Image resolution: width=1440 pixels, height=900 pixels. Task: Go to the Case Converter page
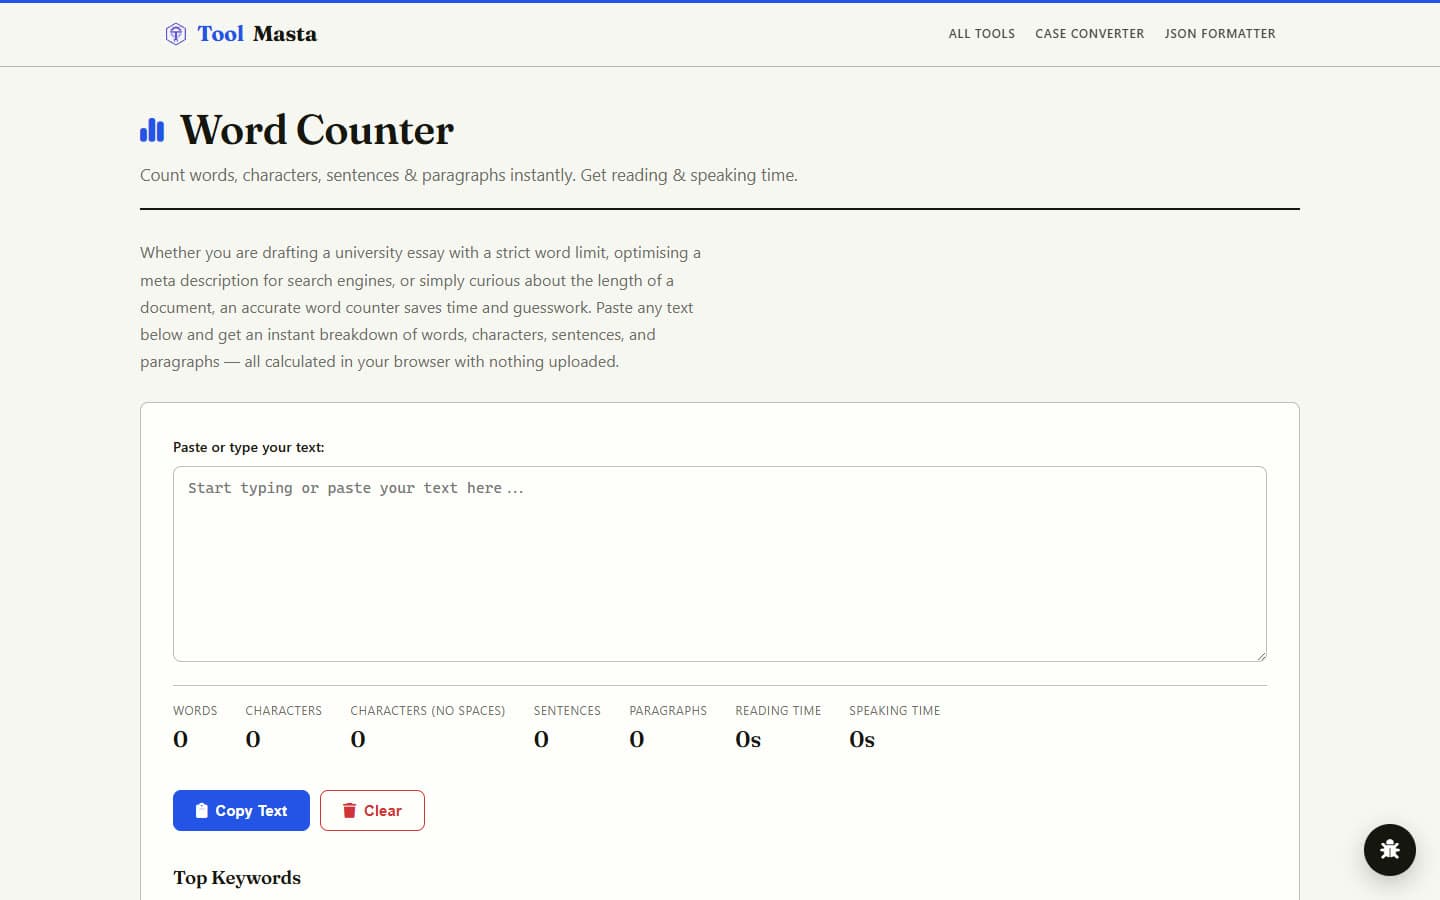pos(1090,34)
